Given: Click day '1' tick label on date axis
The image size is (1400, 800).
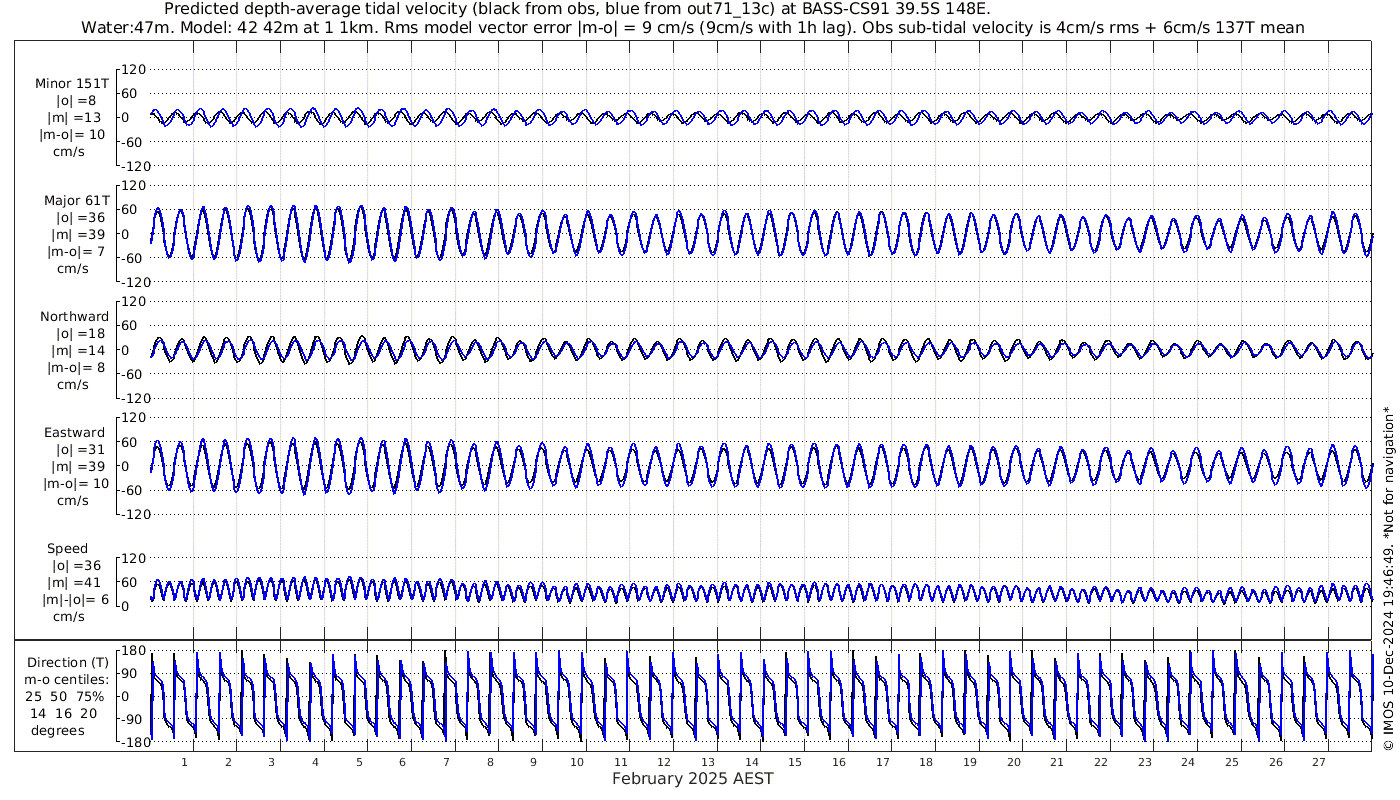Looking at the screenshot, I should tap(185, 762).
